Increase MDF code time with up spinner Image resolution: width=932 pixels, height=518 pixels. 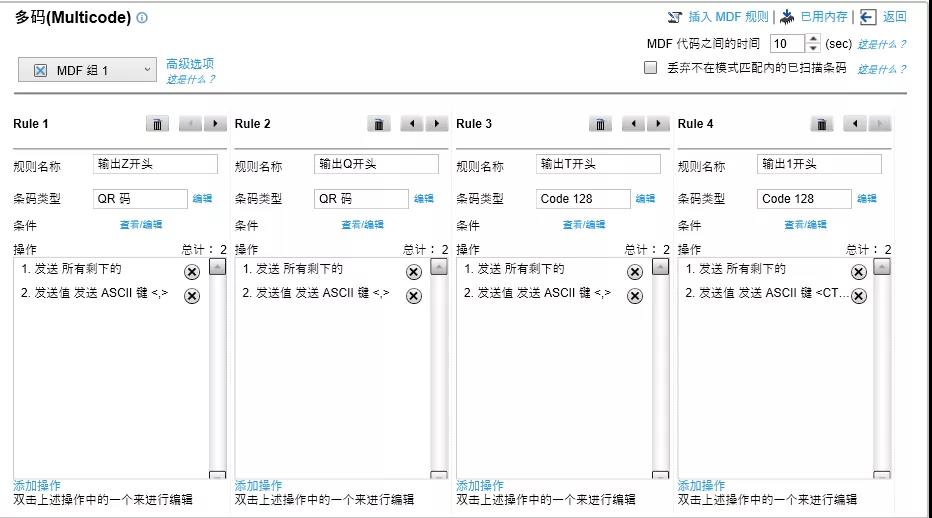(812, 39)
